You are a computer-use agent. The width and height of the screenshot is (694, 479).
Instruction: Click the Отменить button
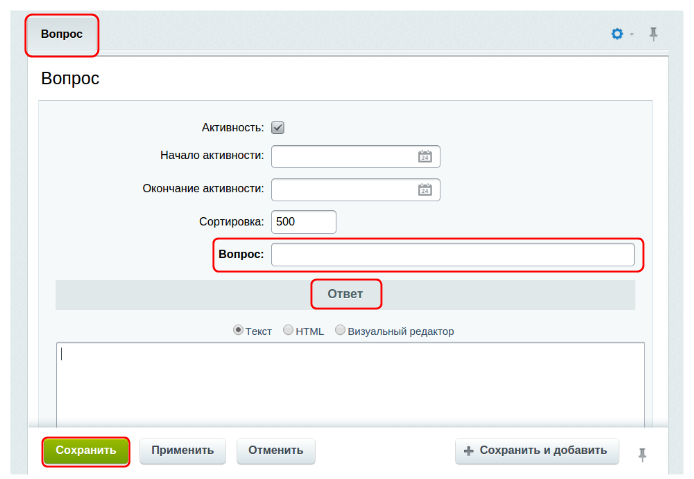pyautogui.click(x=276, y=451)
